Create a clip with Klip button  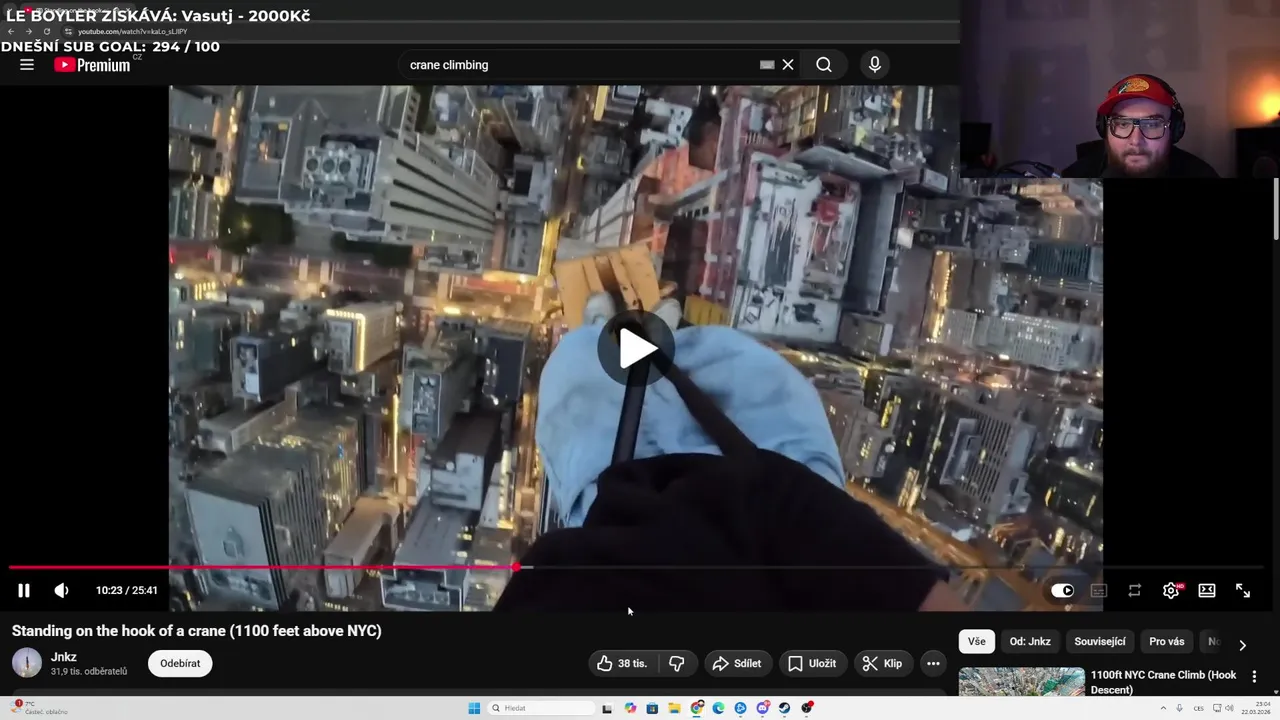(x=883, y=663)
